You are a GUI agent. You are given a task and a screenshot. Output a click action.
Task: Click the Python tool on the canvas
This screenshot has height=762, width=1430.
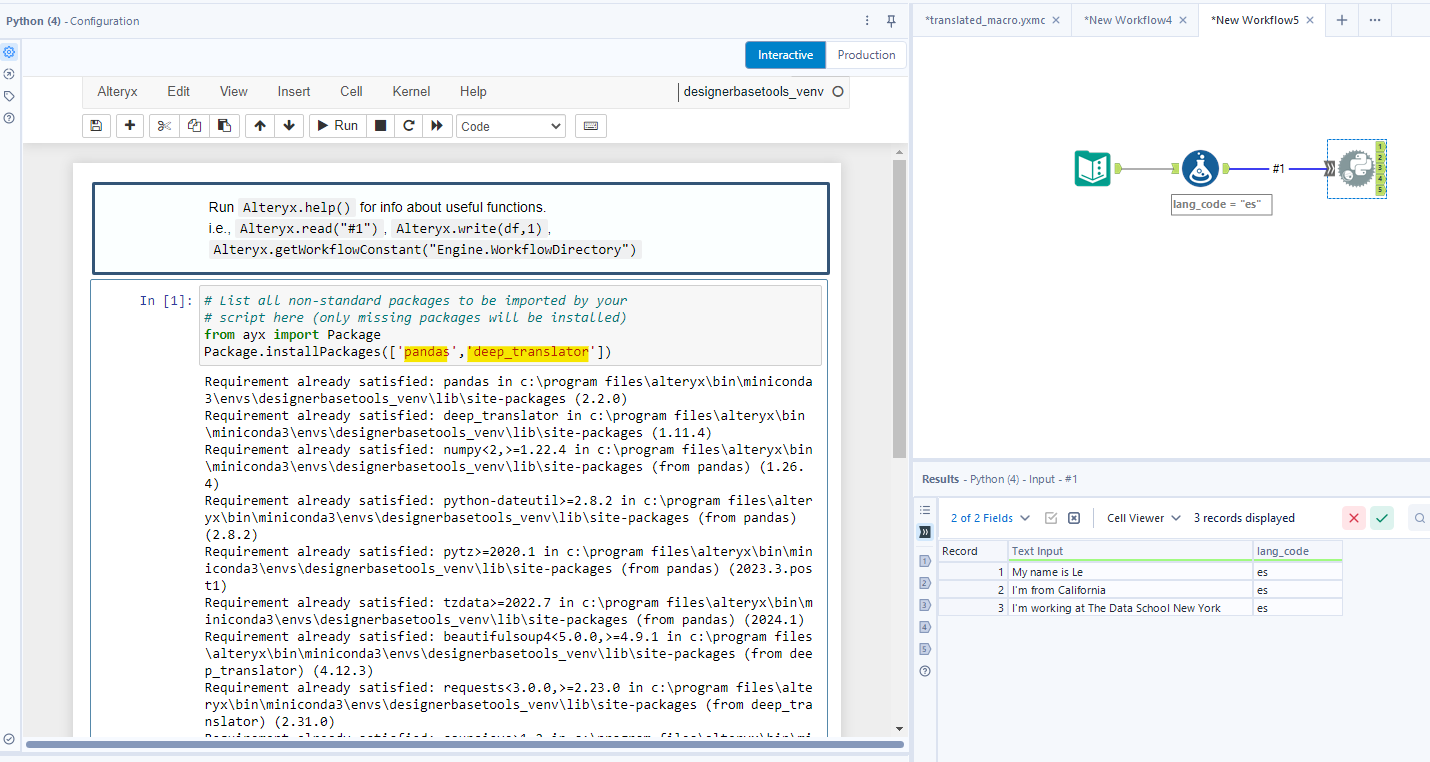(x=1355, y=168)
